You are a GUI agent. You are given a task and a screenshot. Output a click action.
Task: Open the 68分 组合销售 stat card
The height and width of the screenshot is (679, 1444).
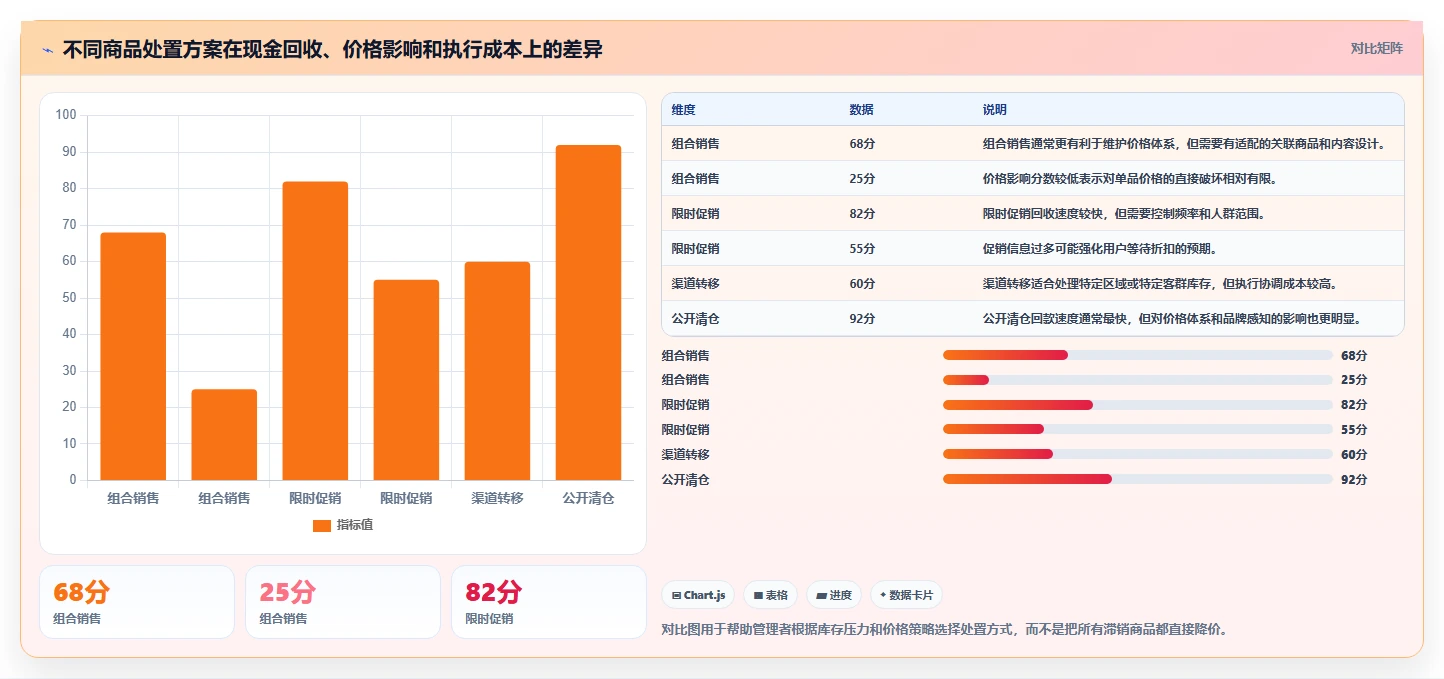pyautogui.click(x=137, y=602)
